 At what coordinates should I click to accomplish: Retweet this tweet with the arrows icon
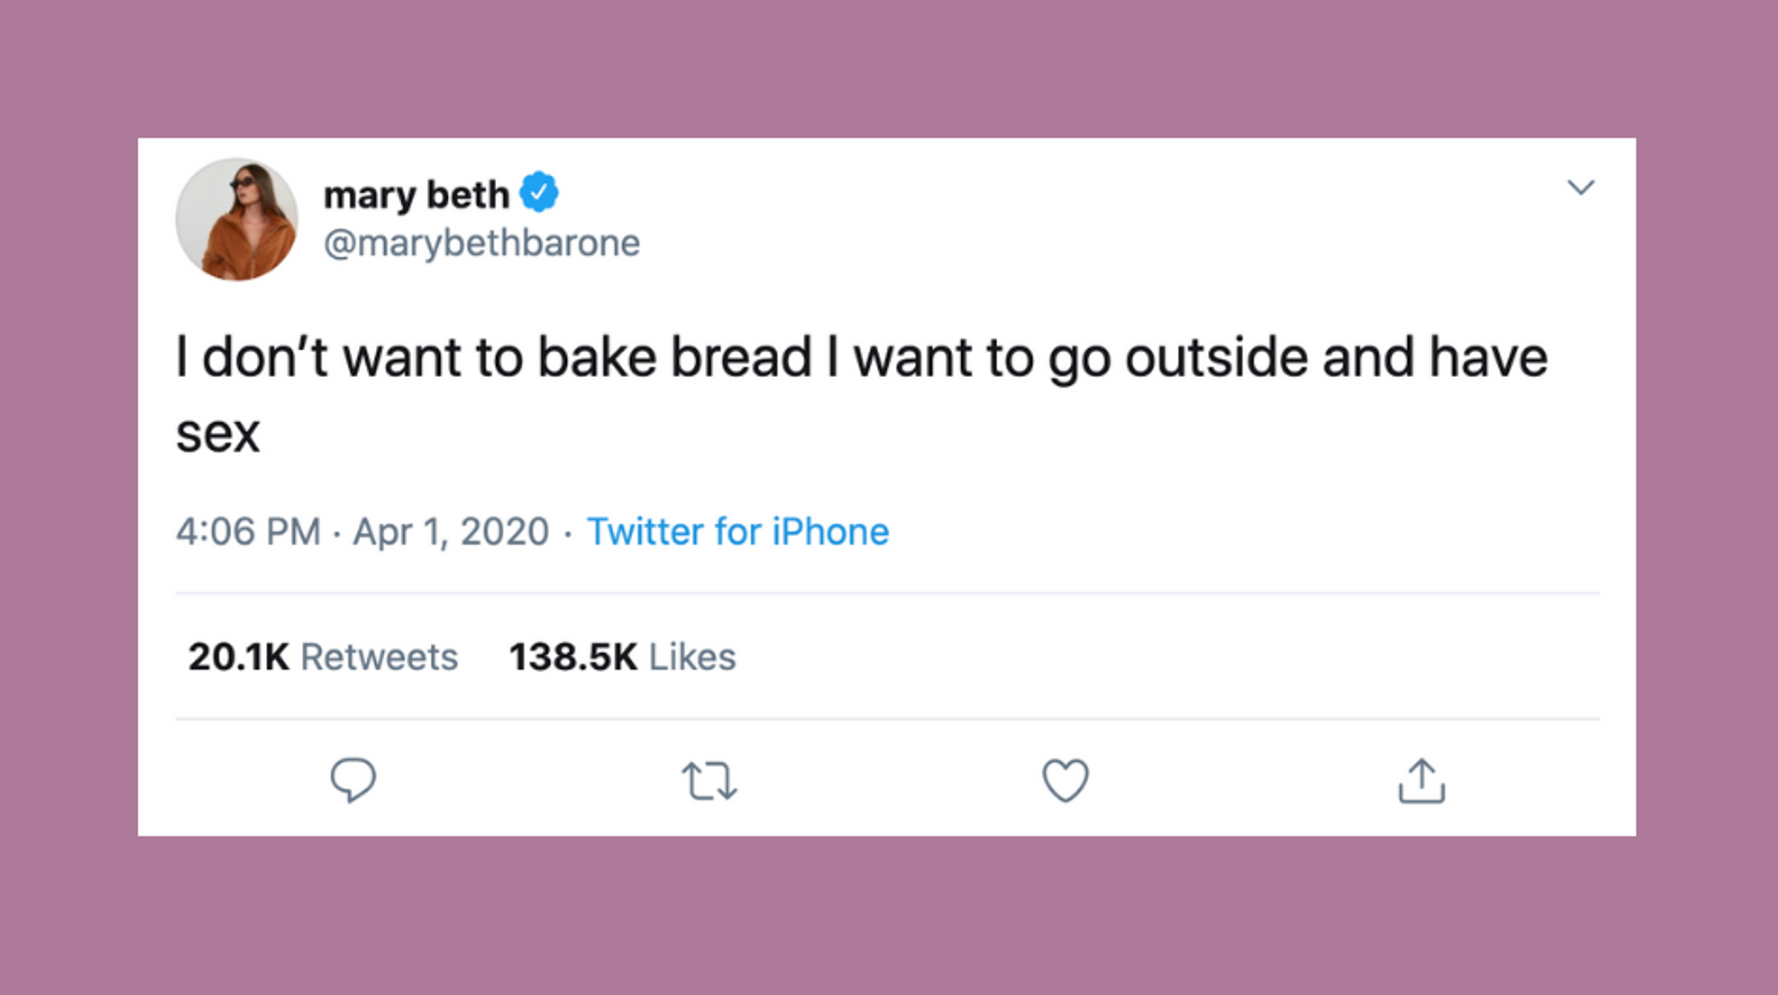tap(709, 781)
